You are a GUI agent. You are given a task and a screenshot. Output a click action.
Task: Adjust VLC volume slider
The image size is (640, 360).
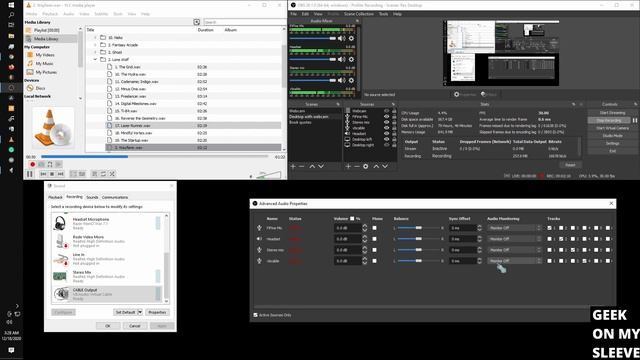pos(269,175)
